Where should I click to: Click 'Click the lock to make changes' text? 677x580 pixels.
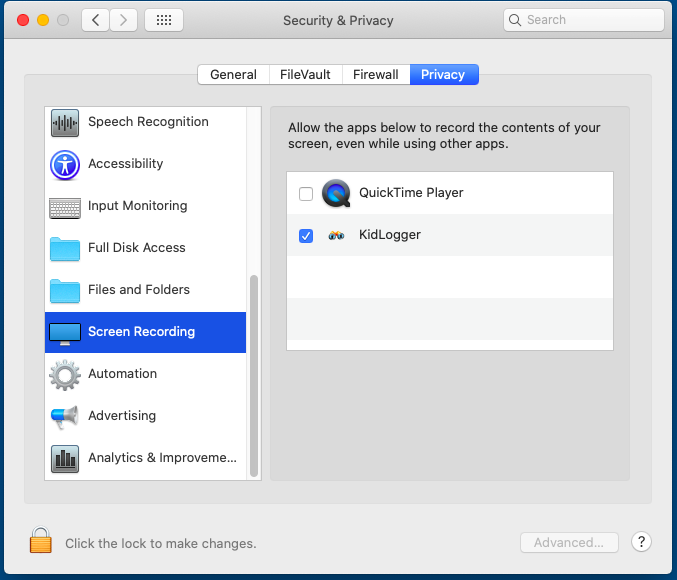(x=161, y=543)
